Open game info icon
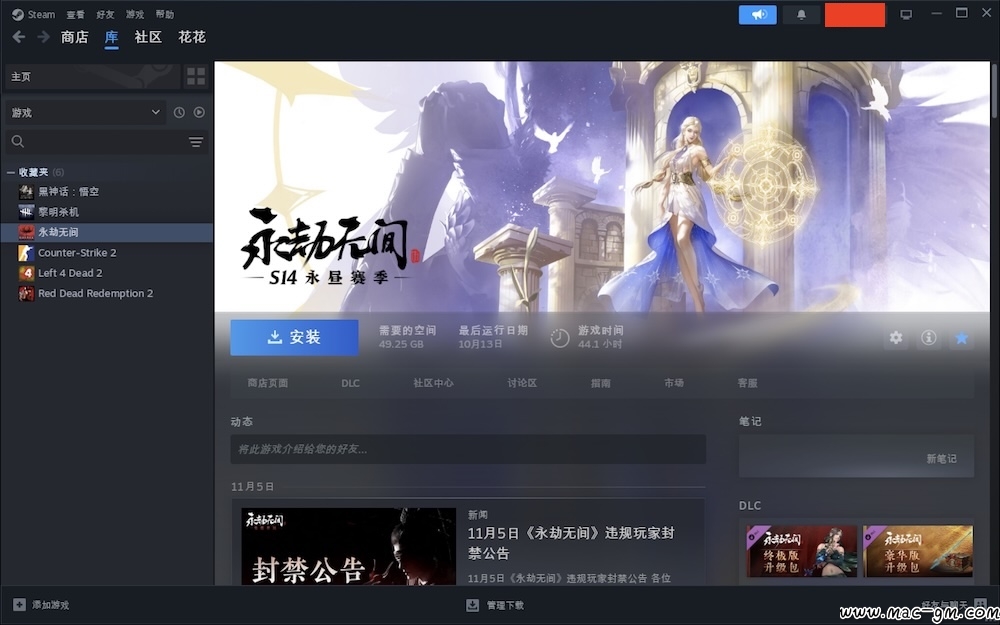The image size is (1000, 625). [x=929, y=338]
